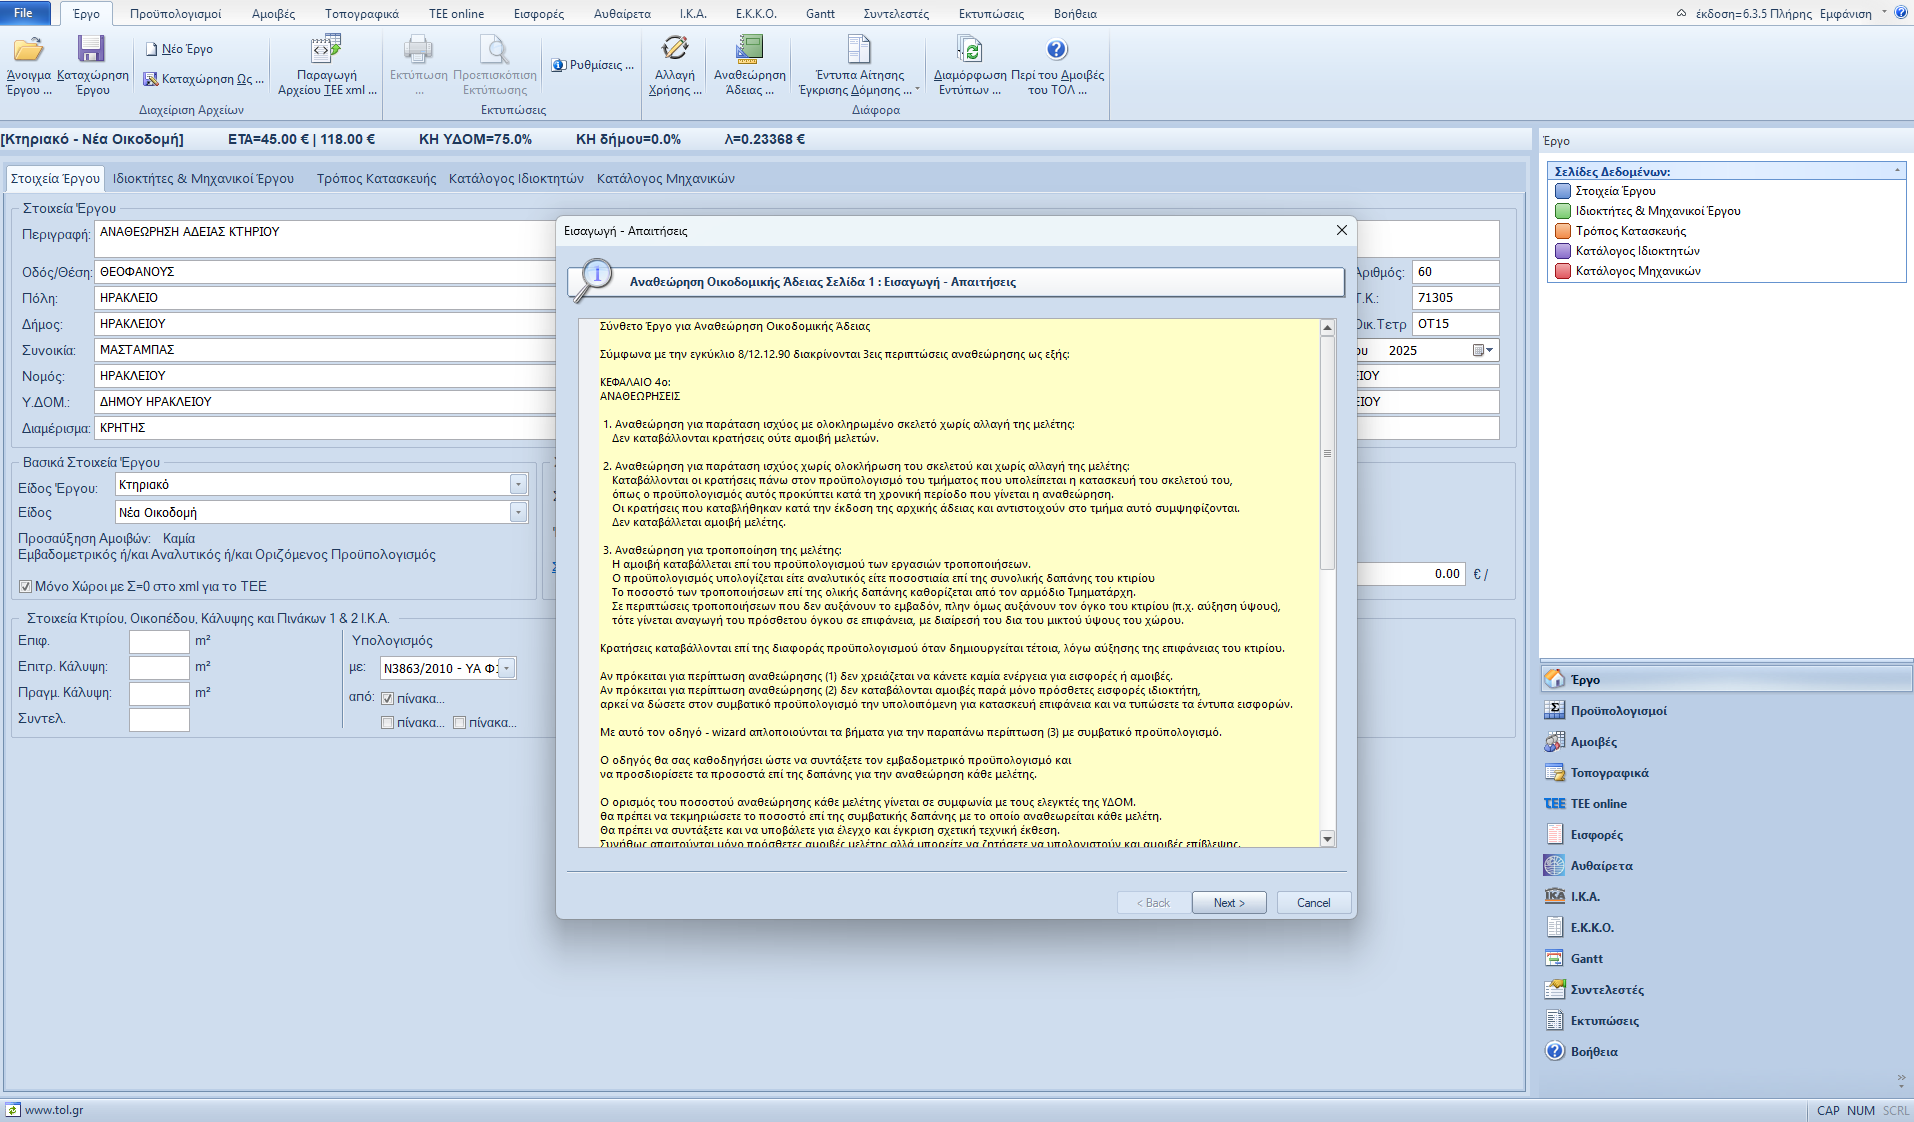Open the Νέα Οικοδομή type dropdown
Viewport: 1914px width, 1122px height.
click(518, 513)
